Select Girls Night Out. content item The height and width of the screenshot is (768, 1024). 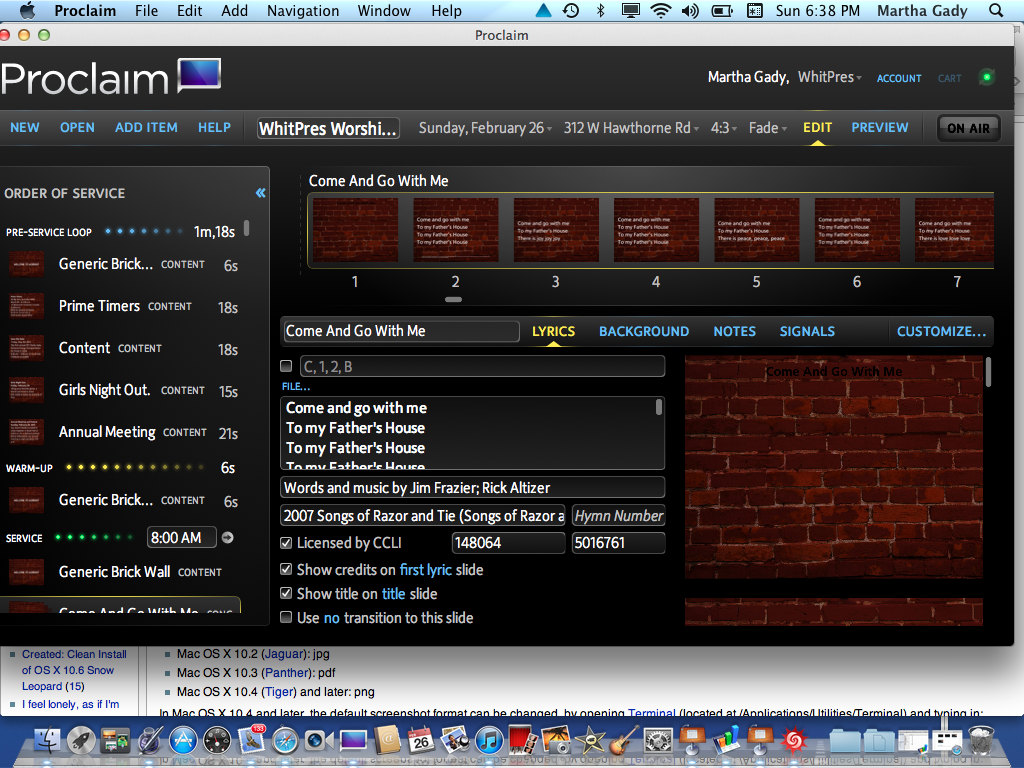(124, 391)
